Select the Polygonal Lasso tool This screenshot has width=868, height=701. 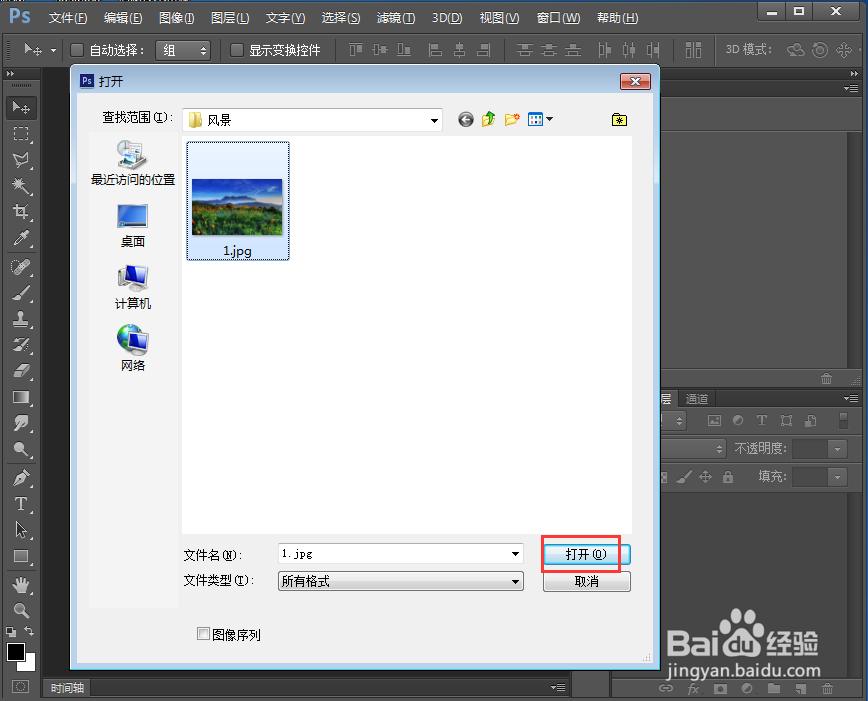(21, 160)
